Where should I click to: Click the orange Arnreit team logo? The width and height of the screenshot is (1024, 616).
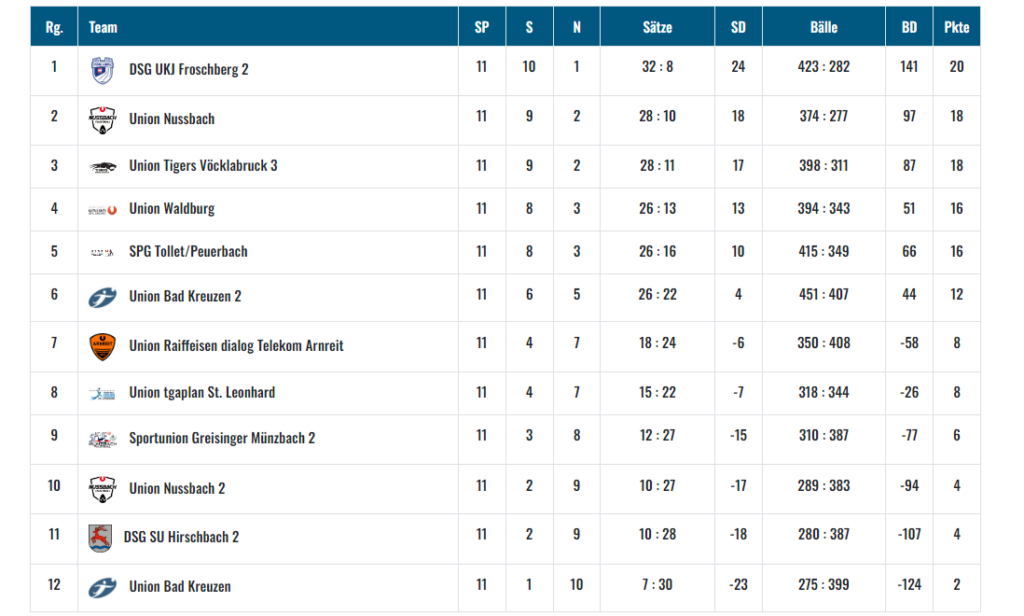coord(102,346)
